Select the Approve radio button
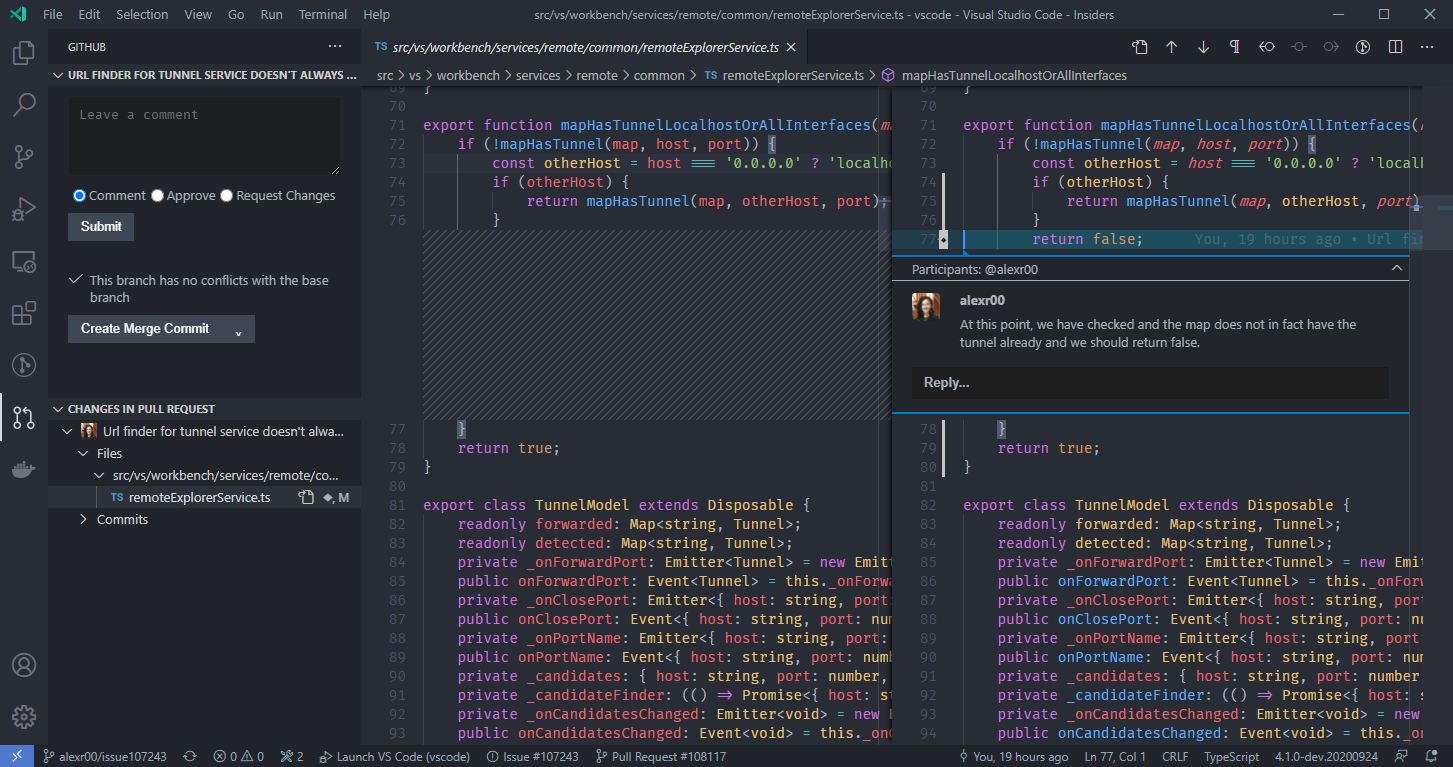The width and height of the screenshot is (1453, 767). pyautogui.click(x=157, y=196)
